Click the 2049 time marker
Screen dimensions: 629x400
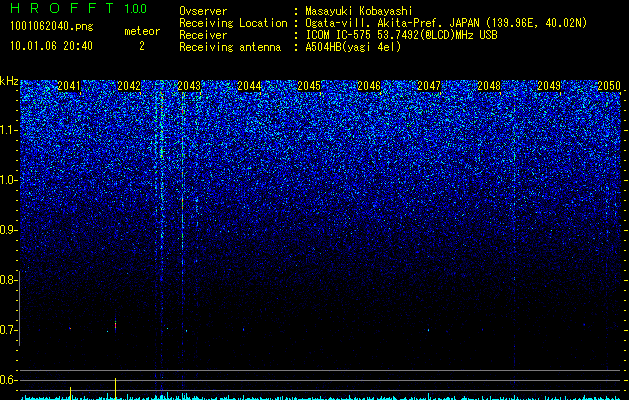coord(549,86)
